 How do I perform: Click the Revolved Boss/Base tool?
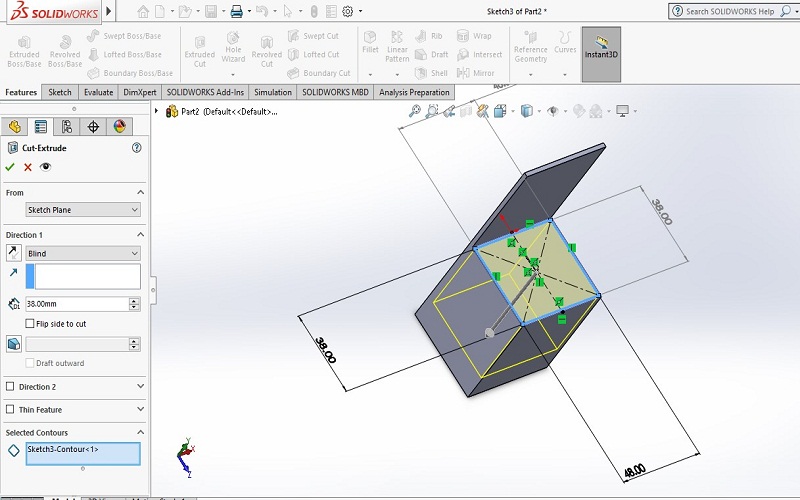click(65, 52)
